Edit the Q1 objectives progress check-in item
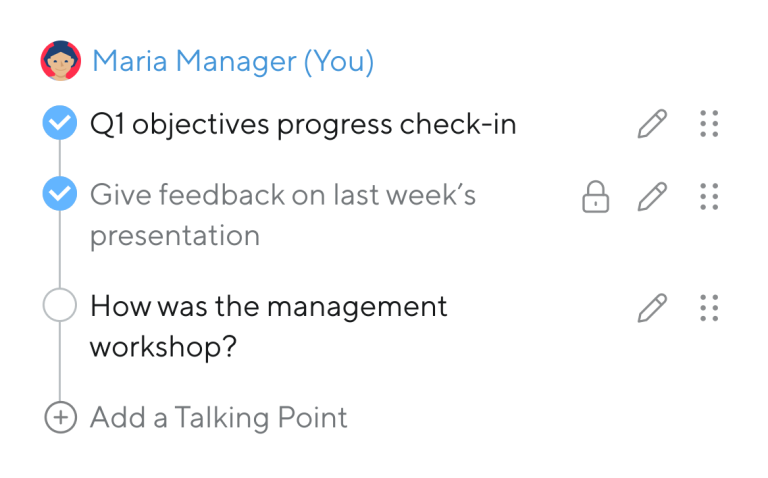 click(x=652, y=123)
